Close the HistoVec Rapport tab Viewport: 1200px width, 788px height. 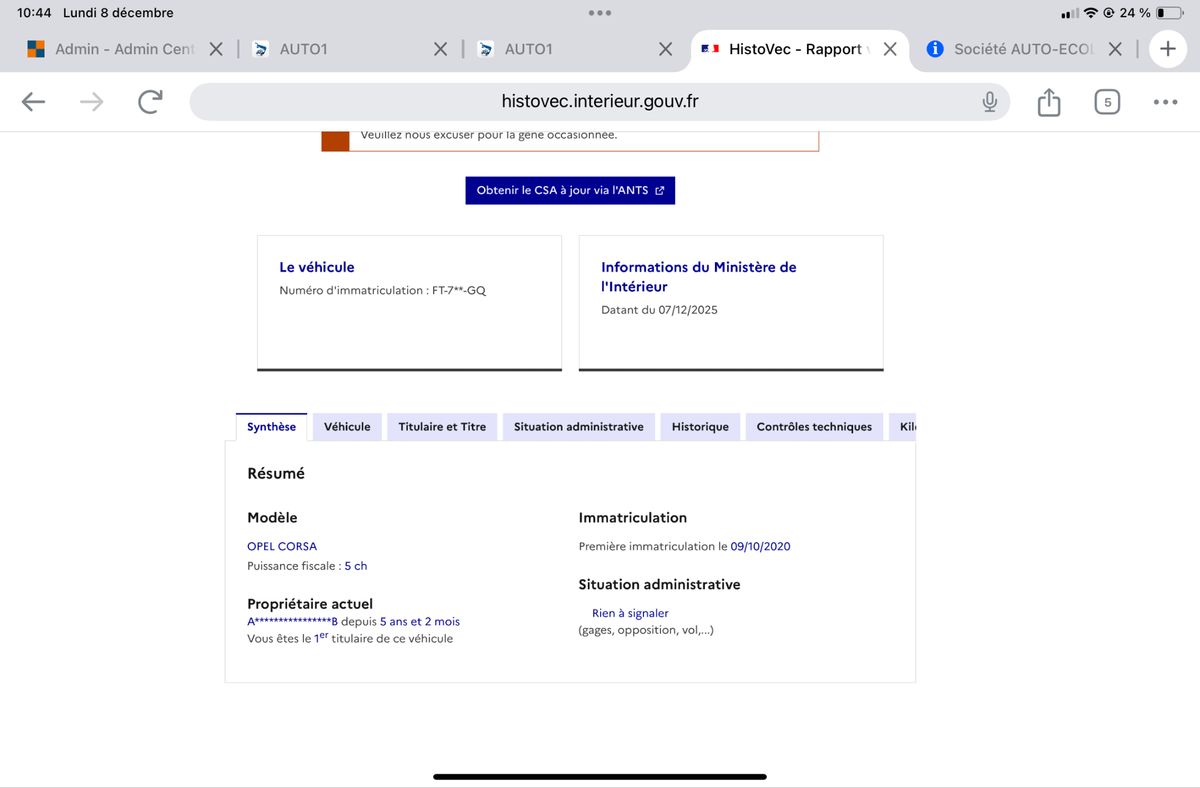pyautogui.click(x=890, y=49)
